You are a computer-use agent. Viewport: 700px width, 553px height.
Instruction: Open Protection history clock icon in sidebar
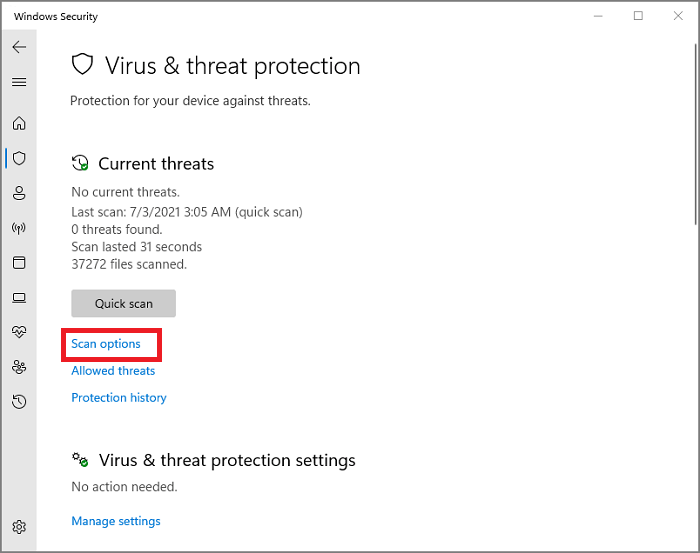pos(19,402)
